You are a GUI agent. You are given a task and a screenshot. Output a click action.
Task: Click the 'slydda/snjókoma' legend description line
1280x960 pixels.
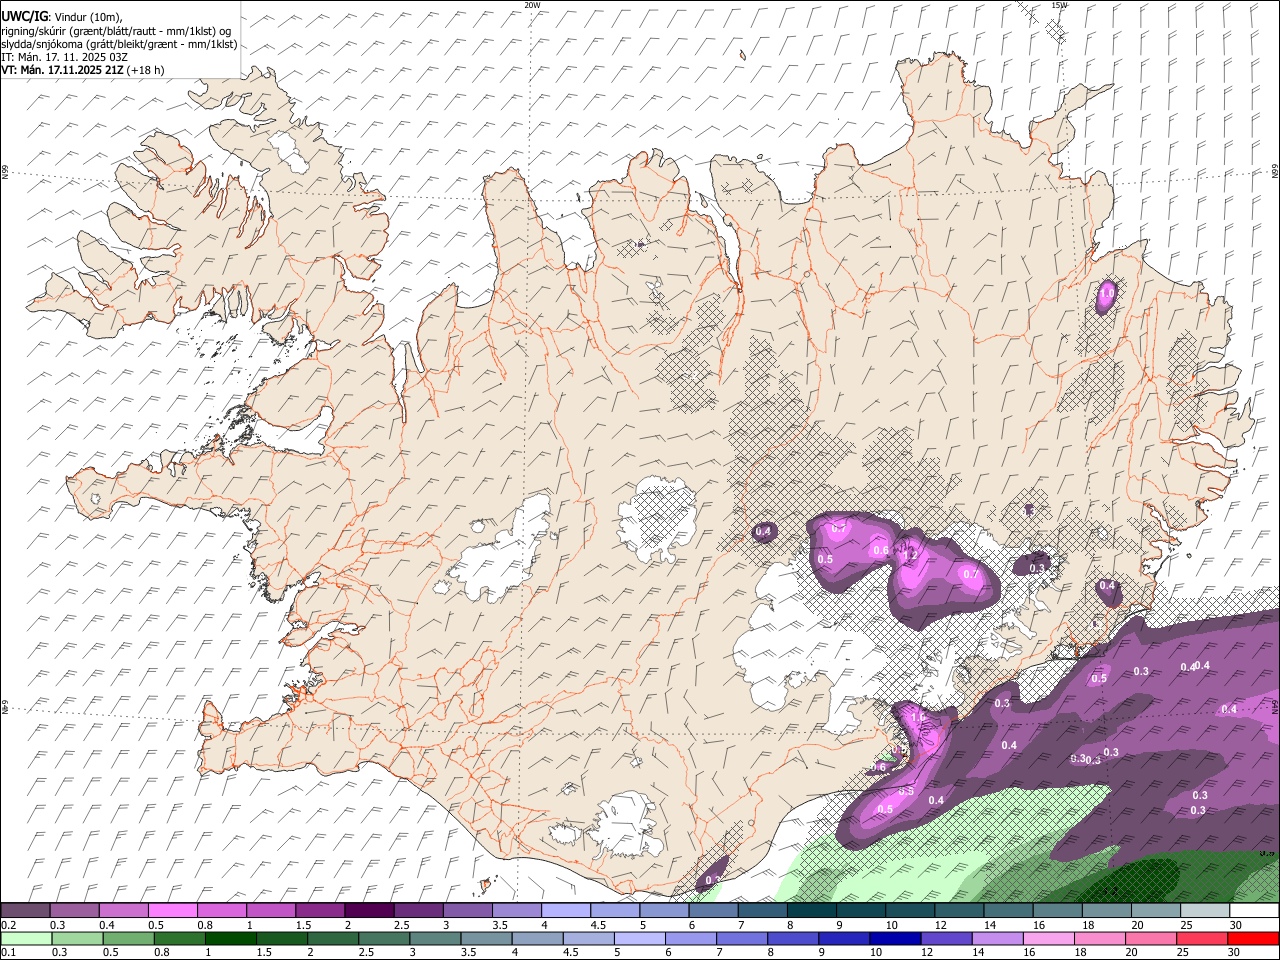119,43
